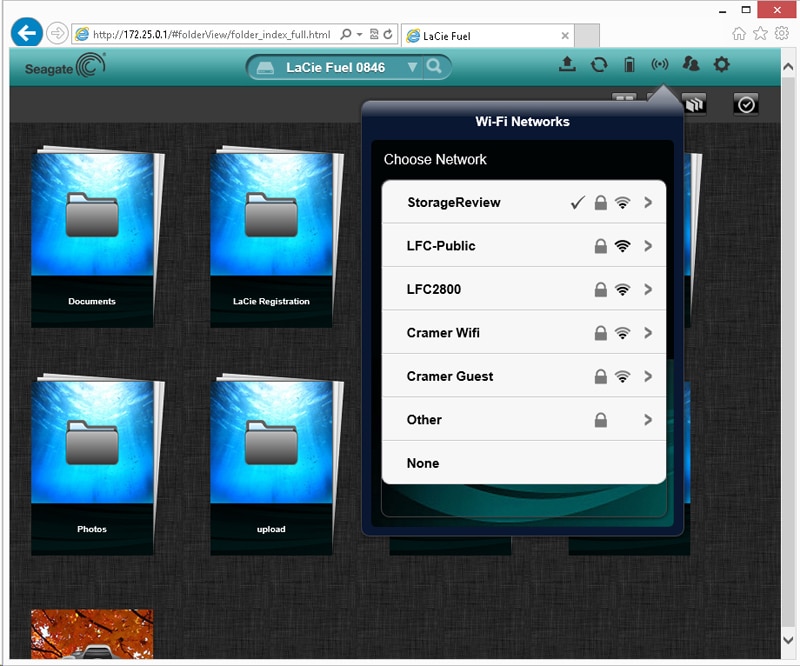This screenshot has height=666, width=800.
Task: Open the Seagate settings gear icon
Action: click(721, 64)
